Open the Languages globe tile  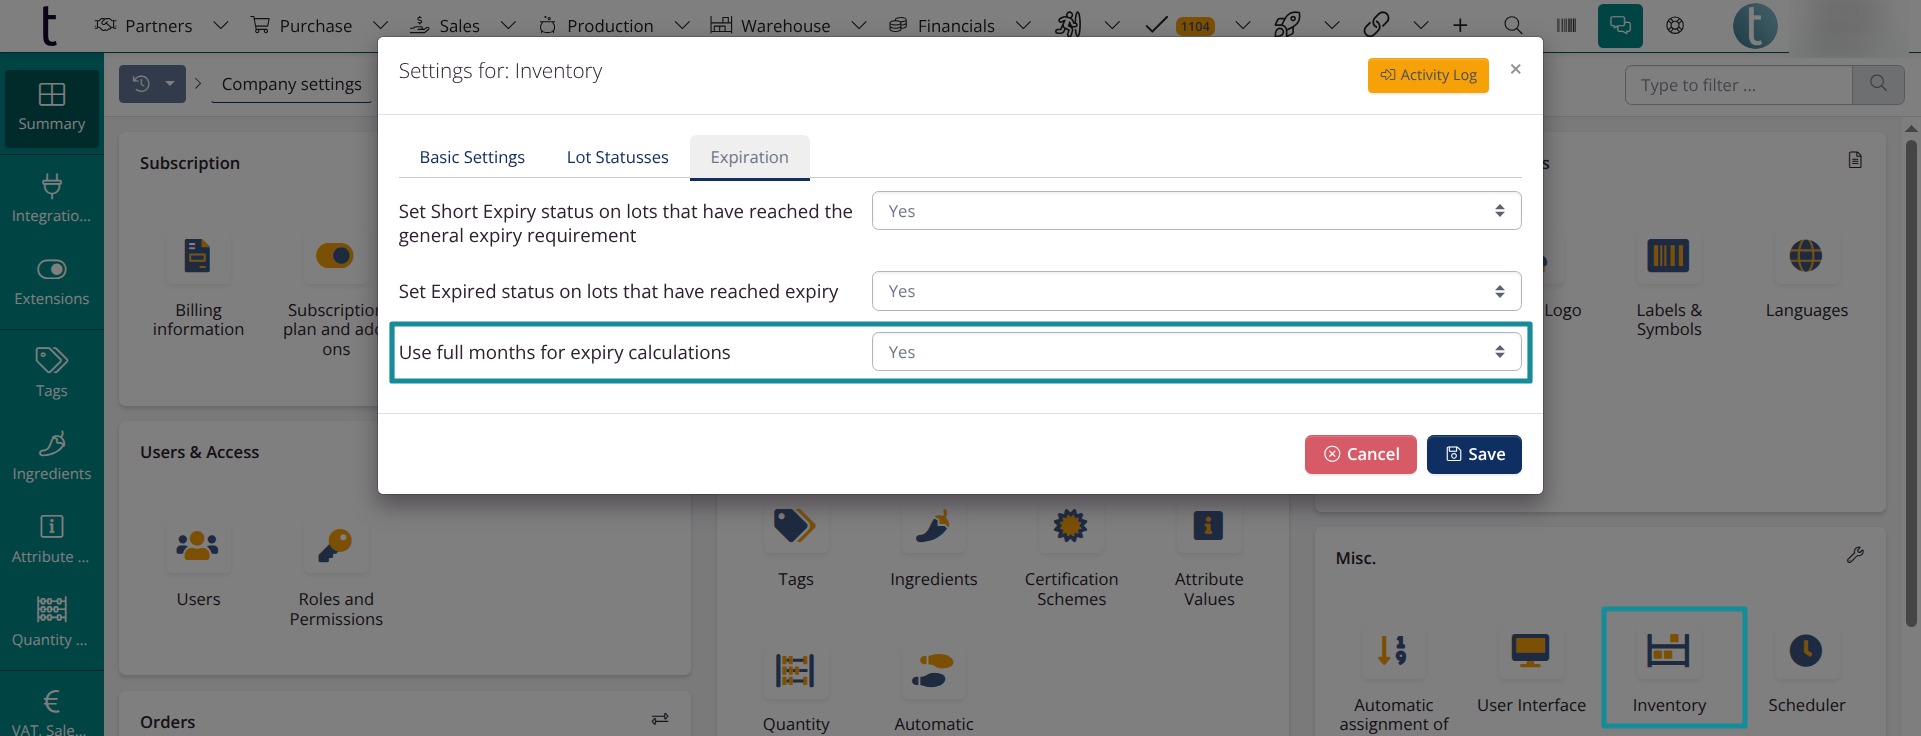[1806, 277]
